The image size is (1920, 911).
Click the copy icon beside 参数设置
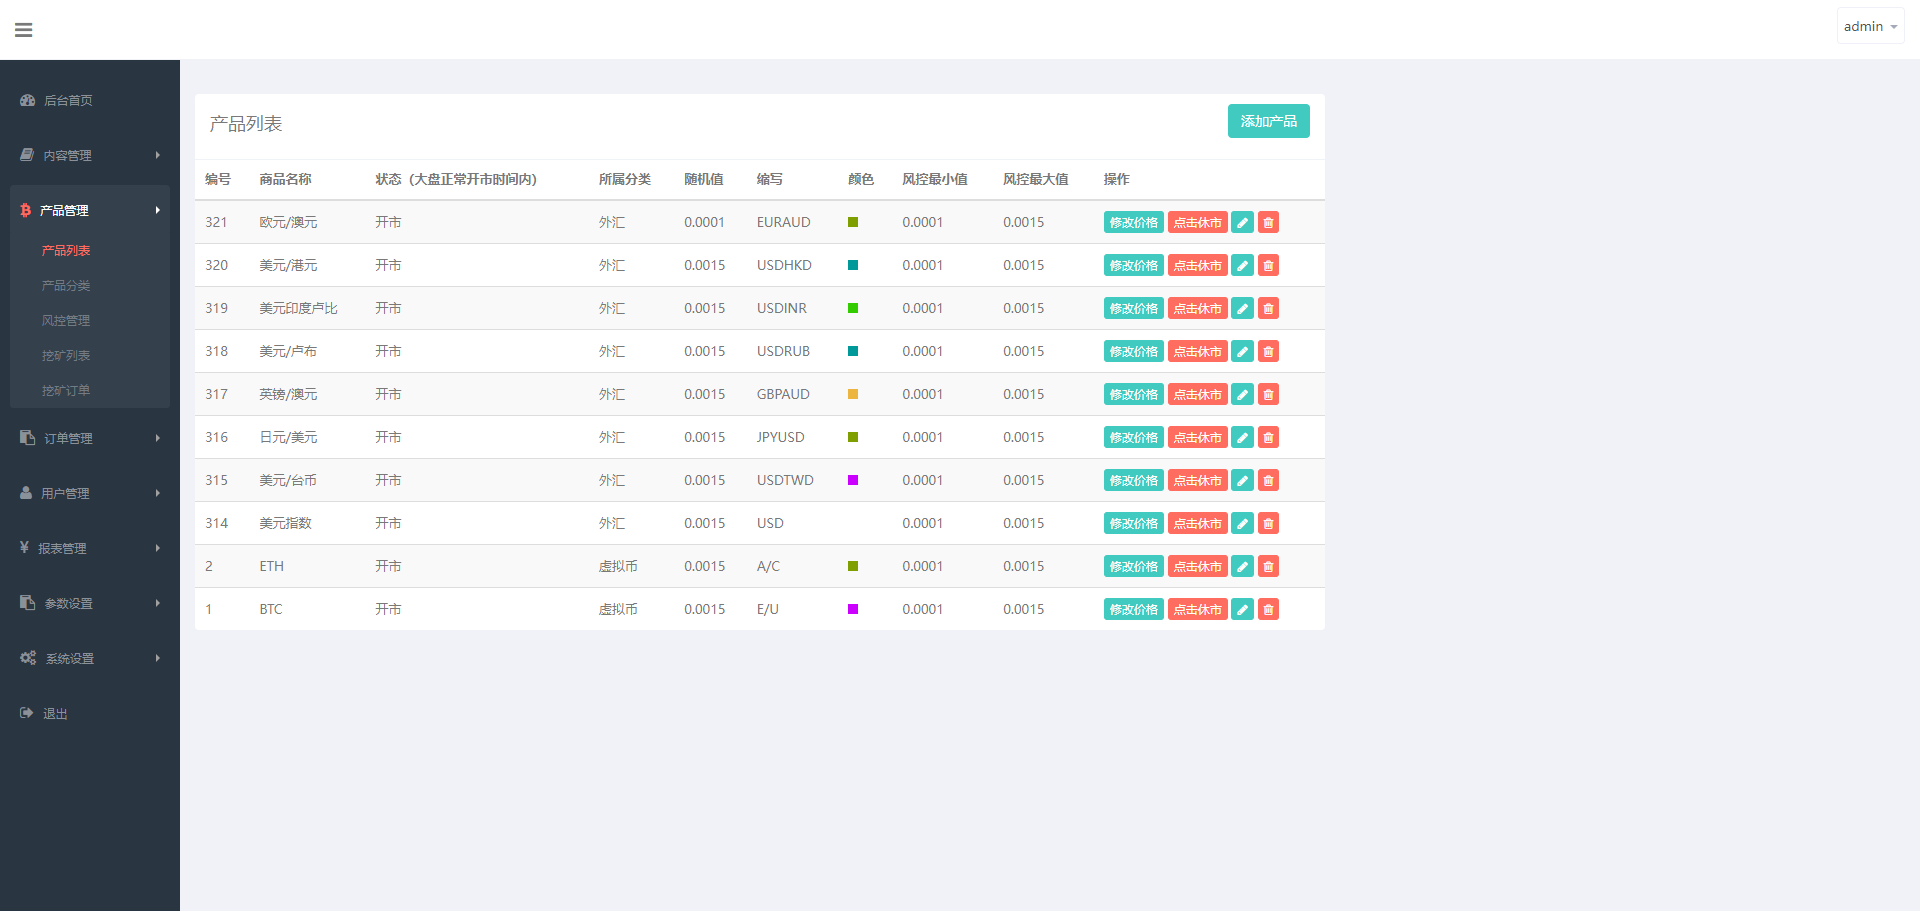[x=27, y=603]
